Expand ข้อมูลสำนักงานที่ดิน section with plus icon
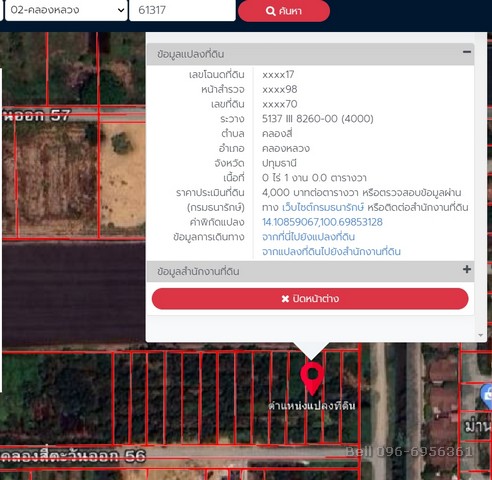This screenshot has width=492, height=480. 467,269
